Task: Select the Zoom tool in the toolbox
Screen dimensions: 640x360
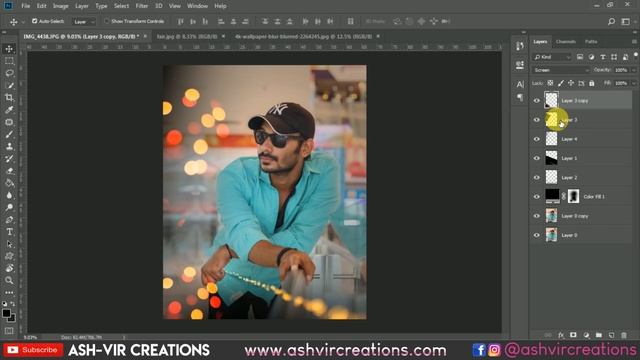Action: pyautogui.click(x=9, y=280)
